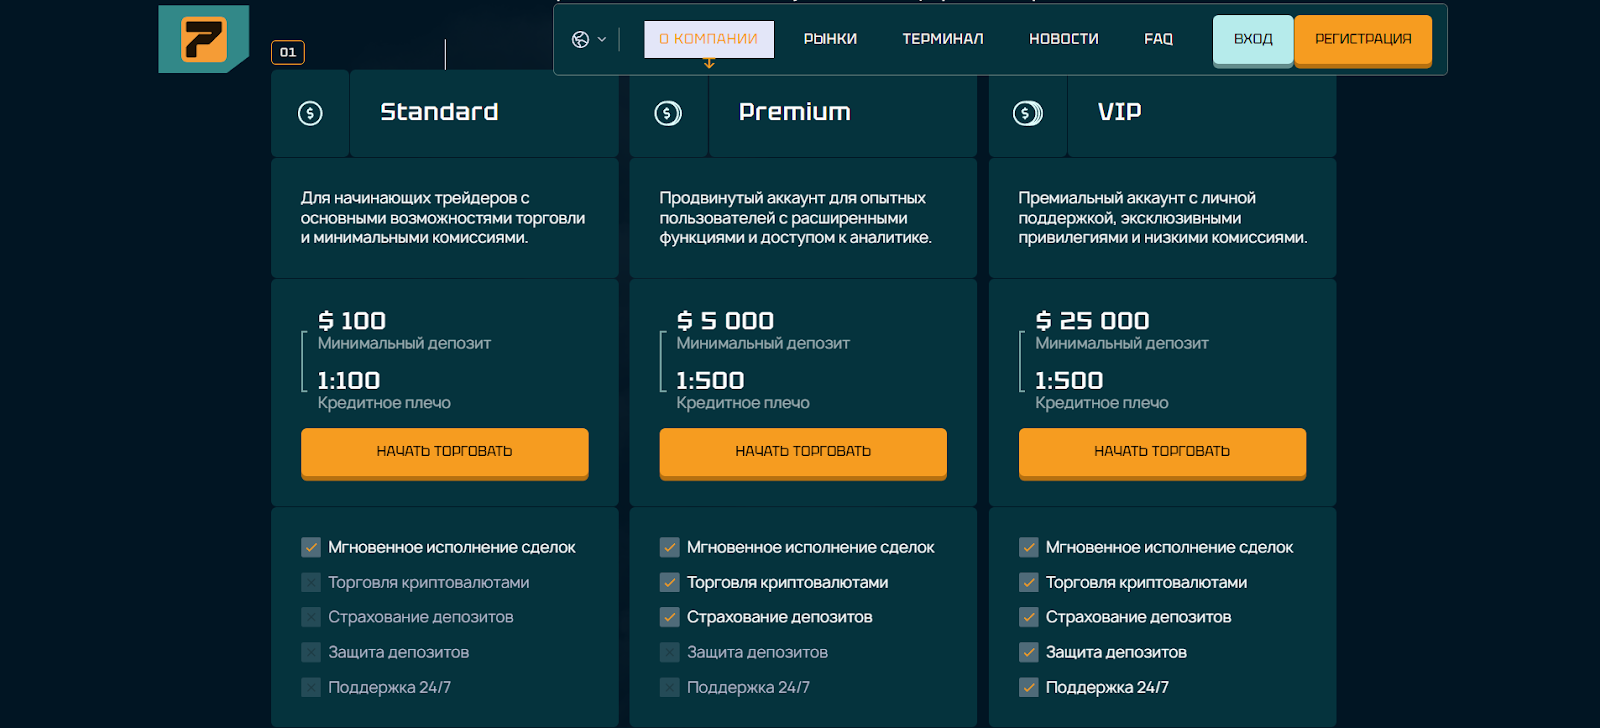This screenshot has height=728, width=1600.
Task: Expand the language selector chevron
Action: click(602, 39)
